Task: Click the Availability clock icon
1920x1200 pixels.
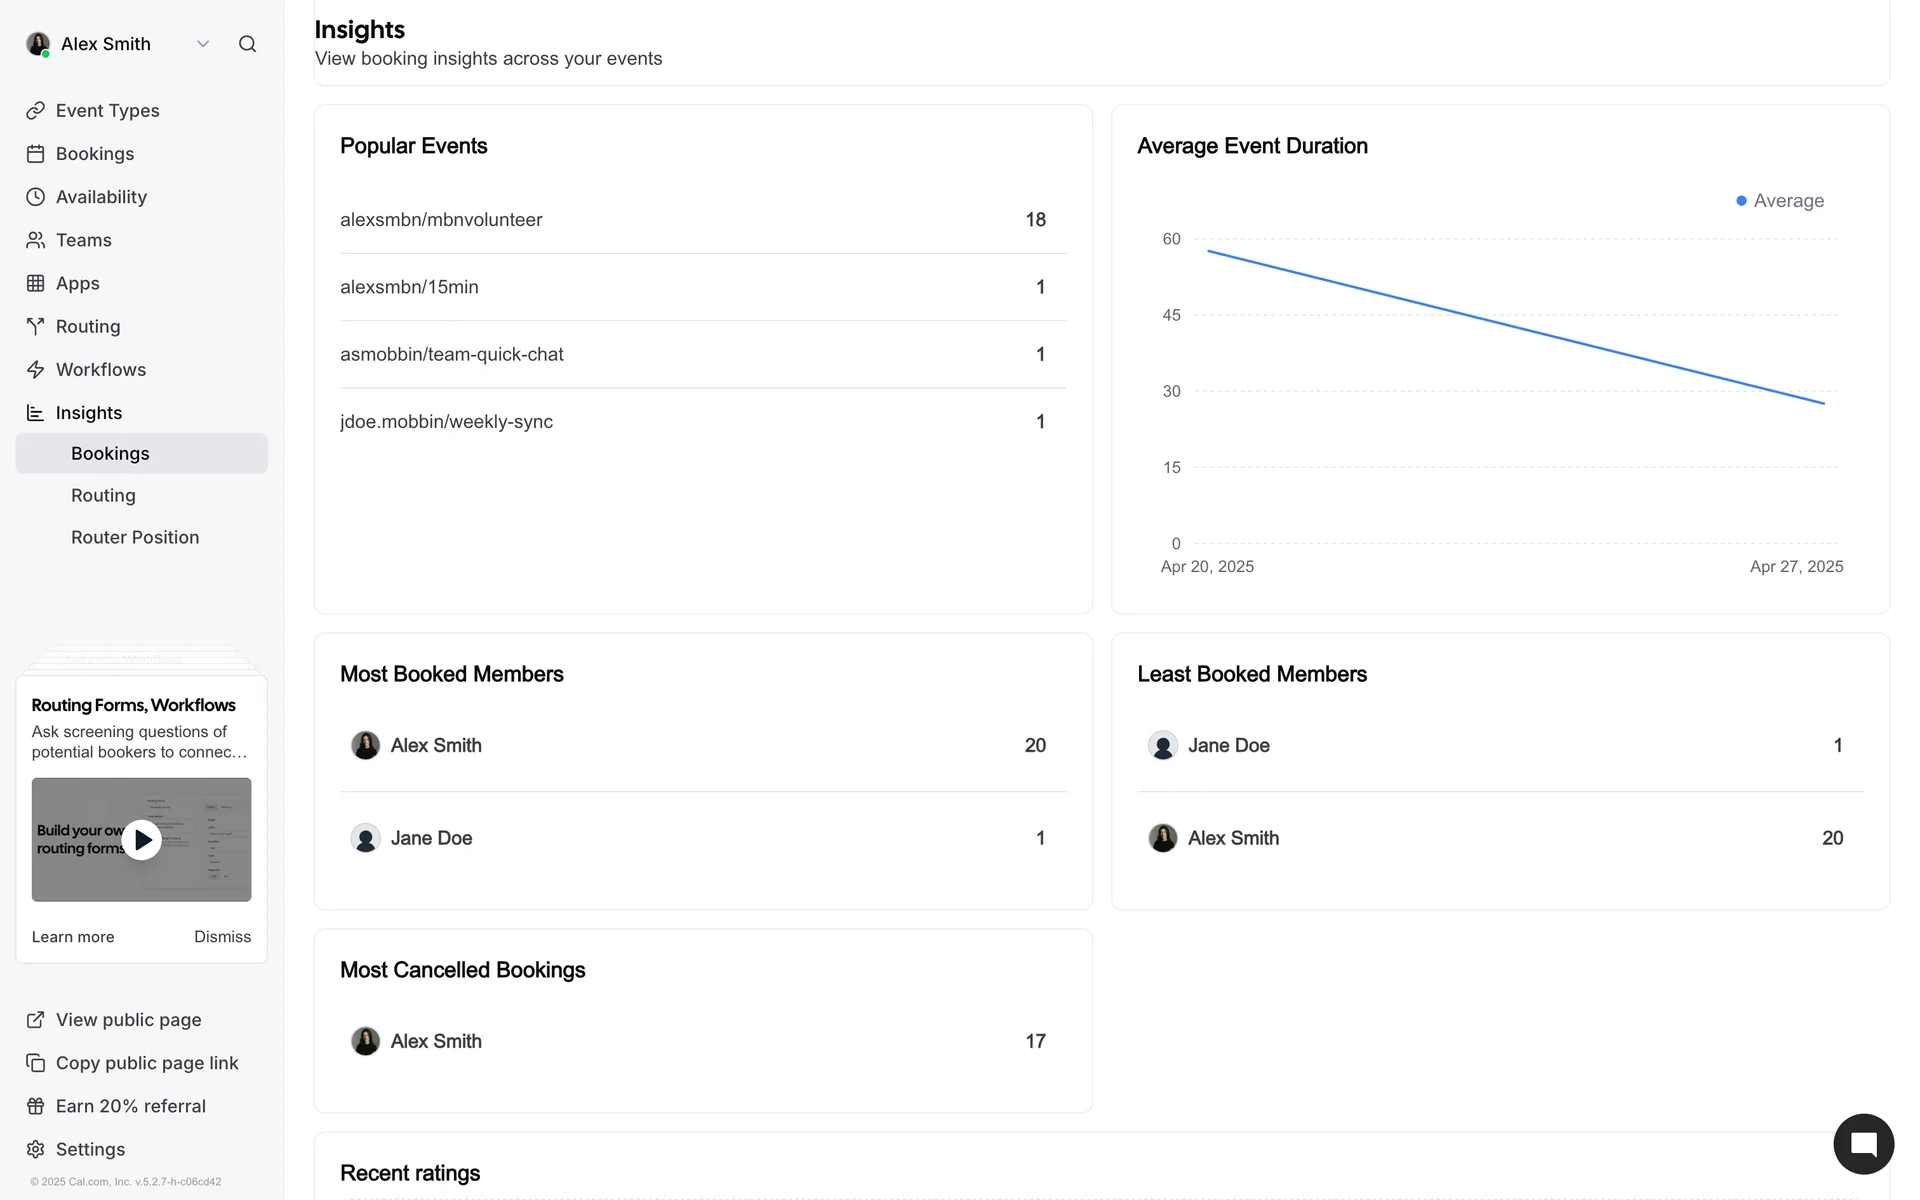Action: point(36,197)
